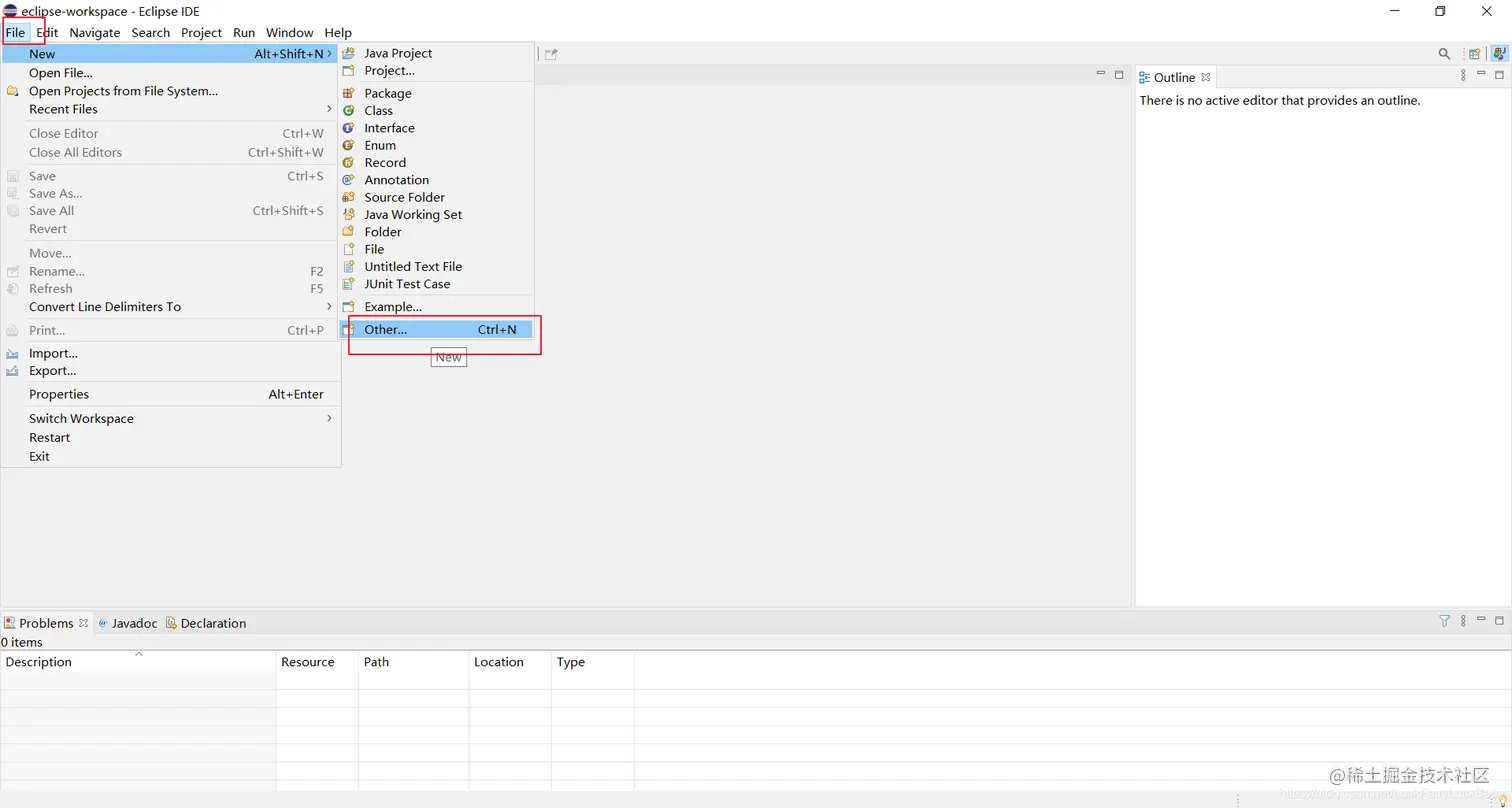Viewport: 1512px width, 808px height.
Task: Click the JUnit Test Case icon
Action: point(348,284)
